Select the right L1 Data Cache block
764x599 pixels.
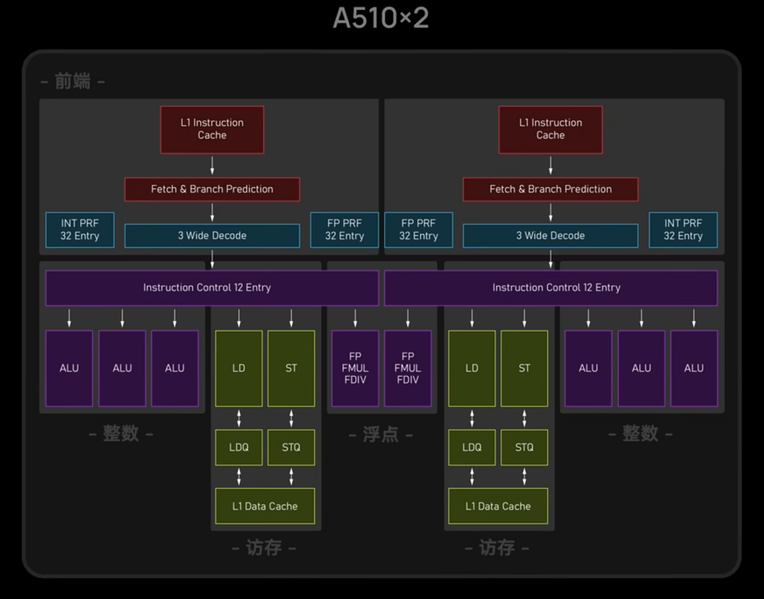coord(498,506)
